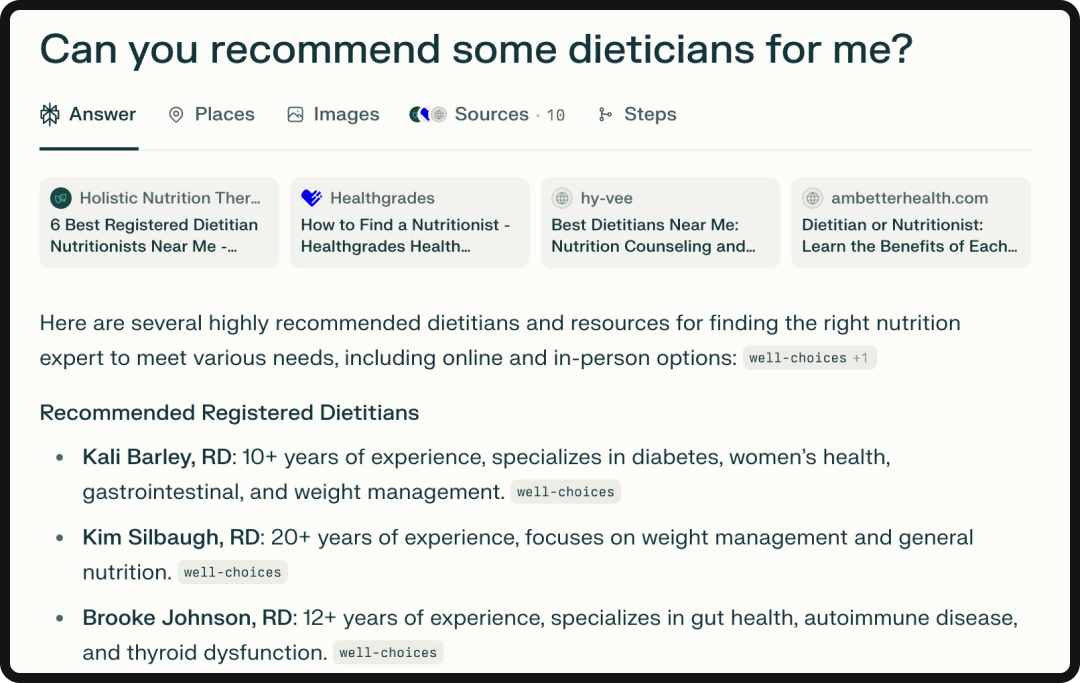Click well-choices citation after Kali Barley entry
1080x683 pixels.
[x=566, y=491]
